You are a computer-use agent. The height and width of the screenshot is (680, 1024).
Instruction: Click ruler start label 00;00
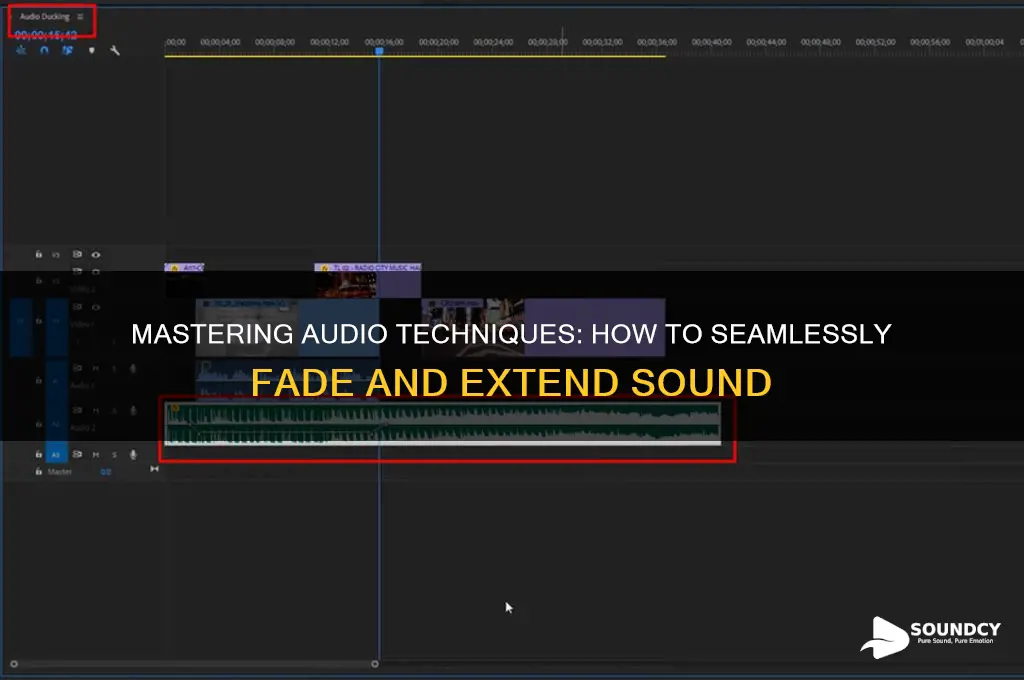pyautogui.click(x=176, y=42)
